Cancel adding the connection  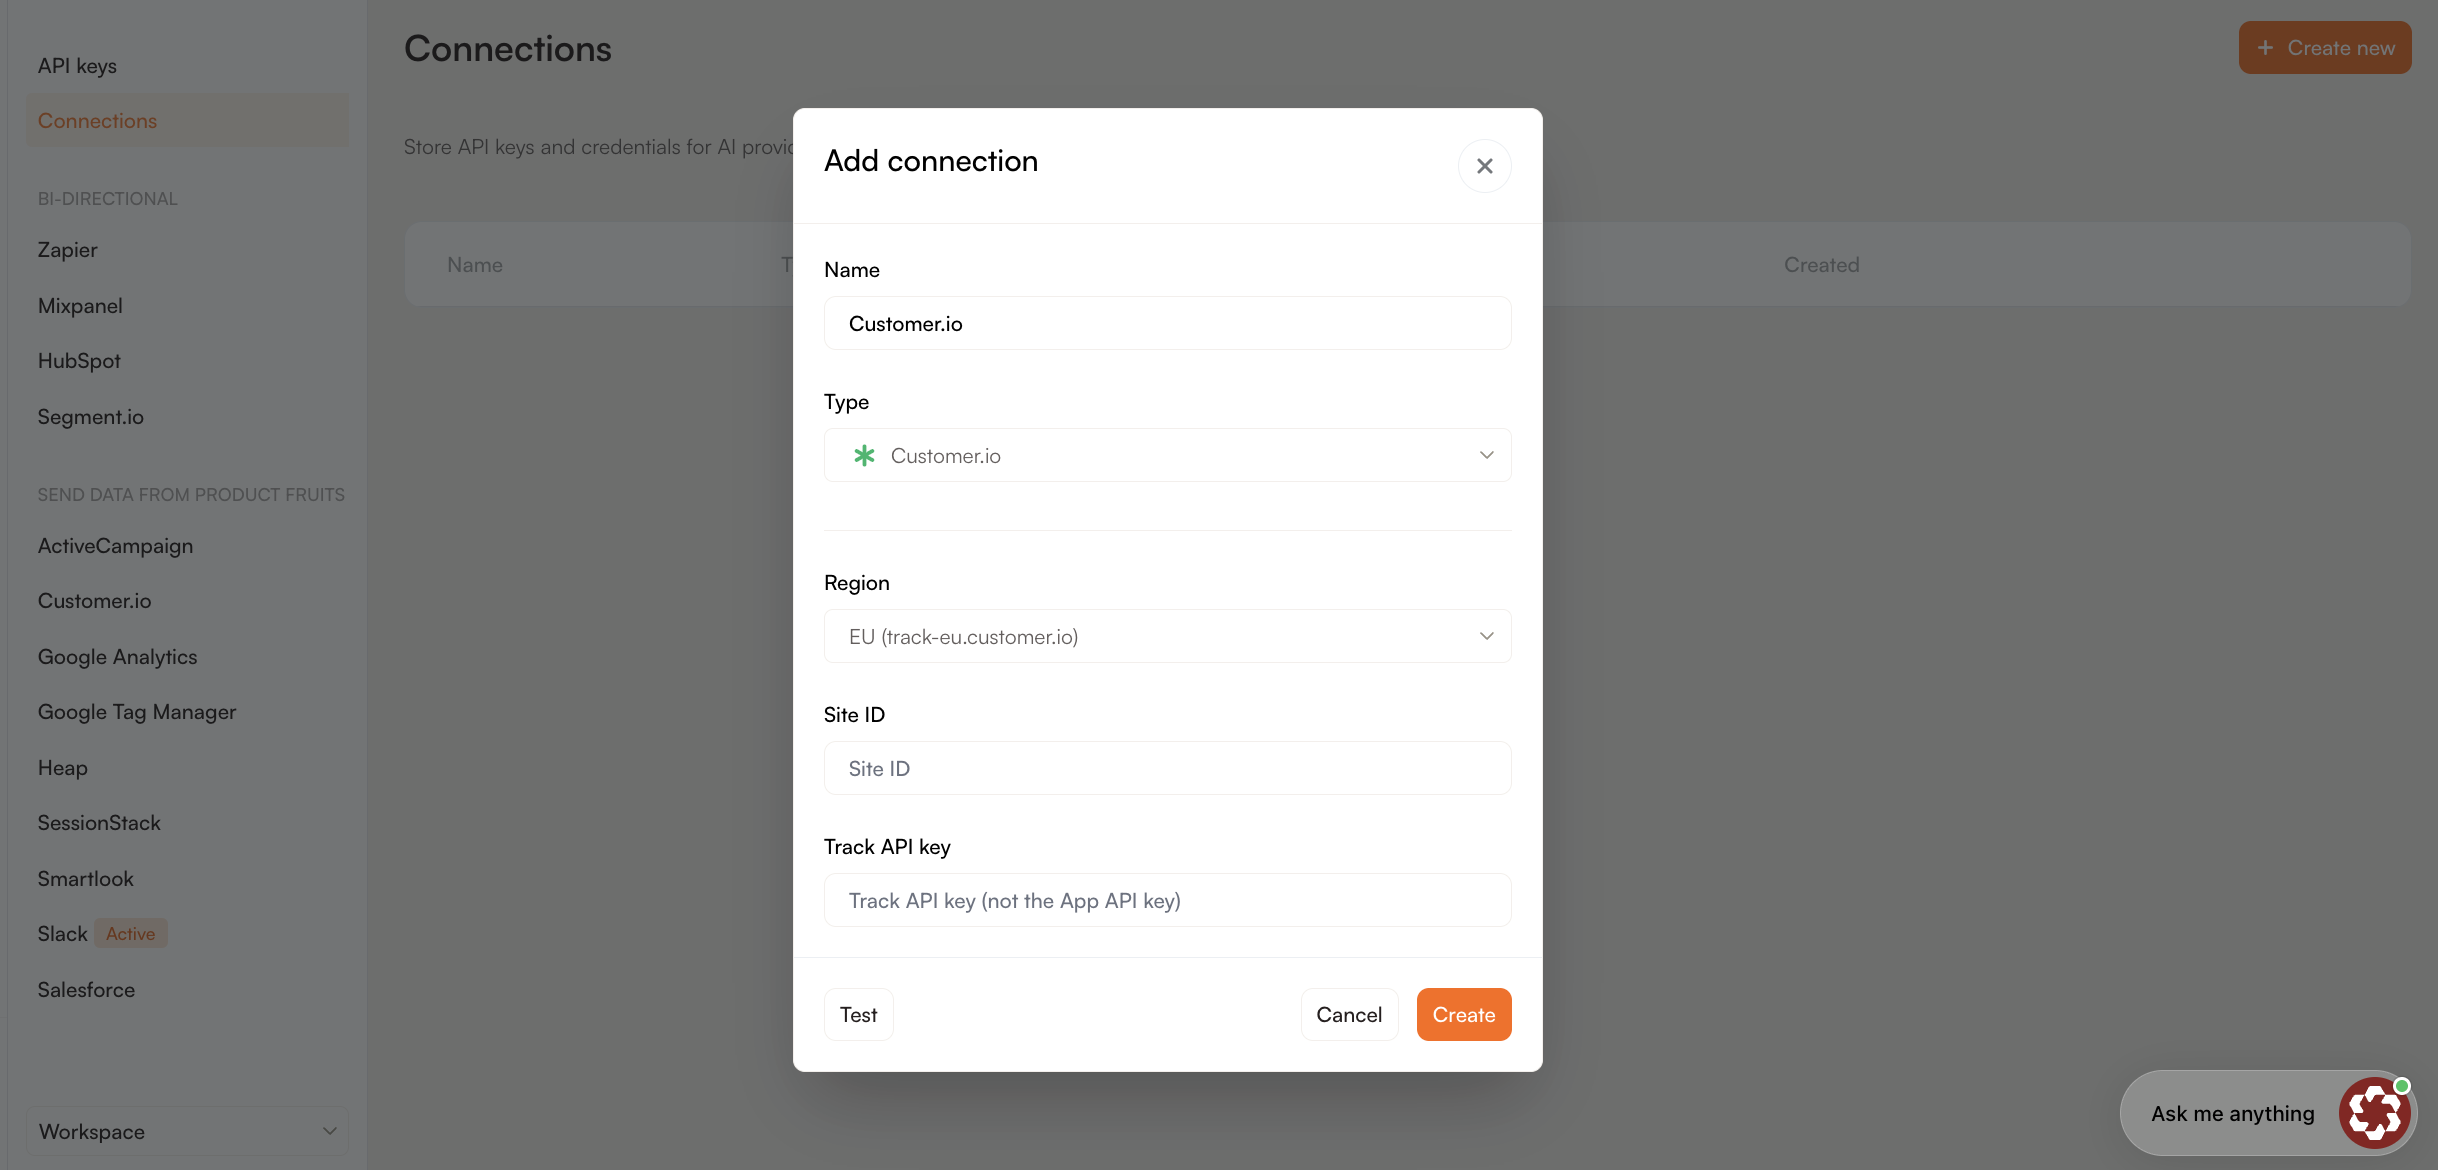(1349, 1015)
